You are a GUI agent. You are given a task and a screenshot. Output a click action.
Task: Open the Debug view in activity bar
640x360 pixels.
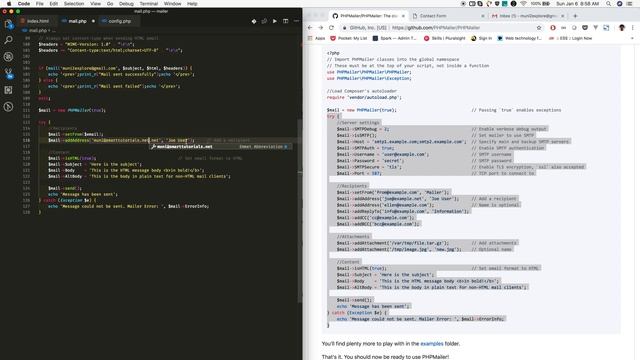[x=8, y=57]
